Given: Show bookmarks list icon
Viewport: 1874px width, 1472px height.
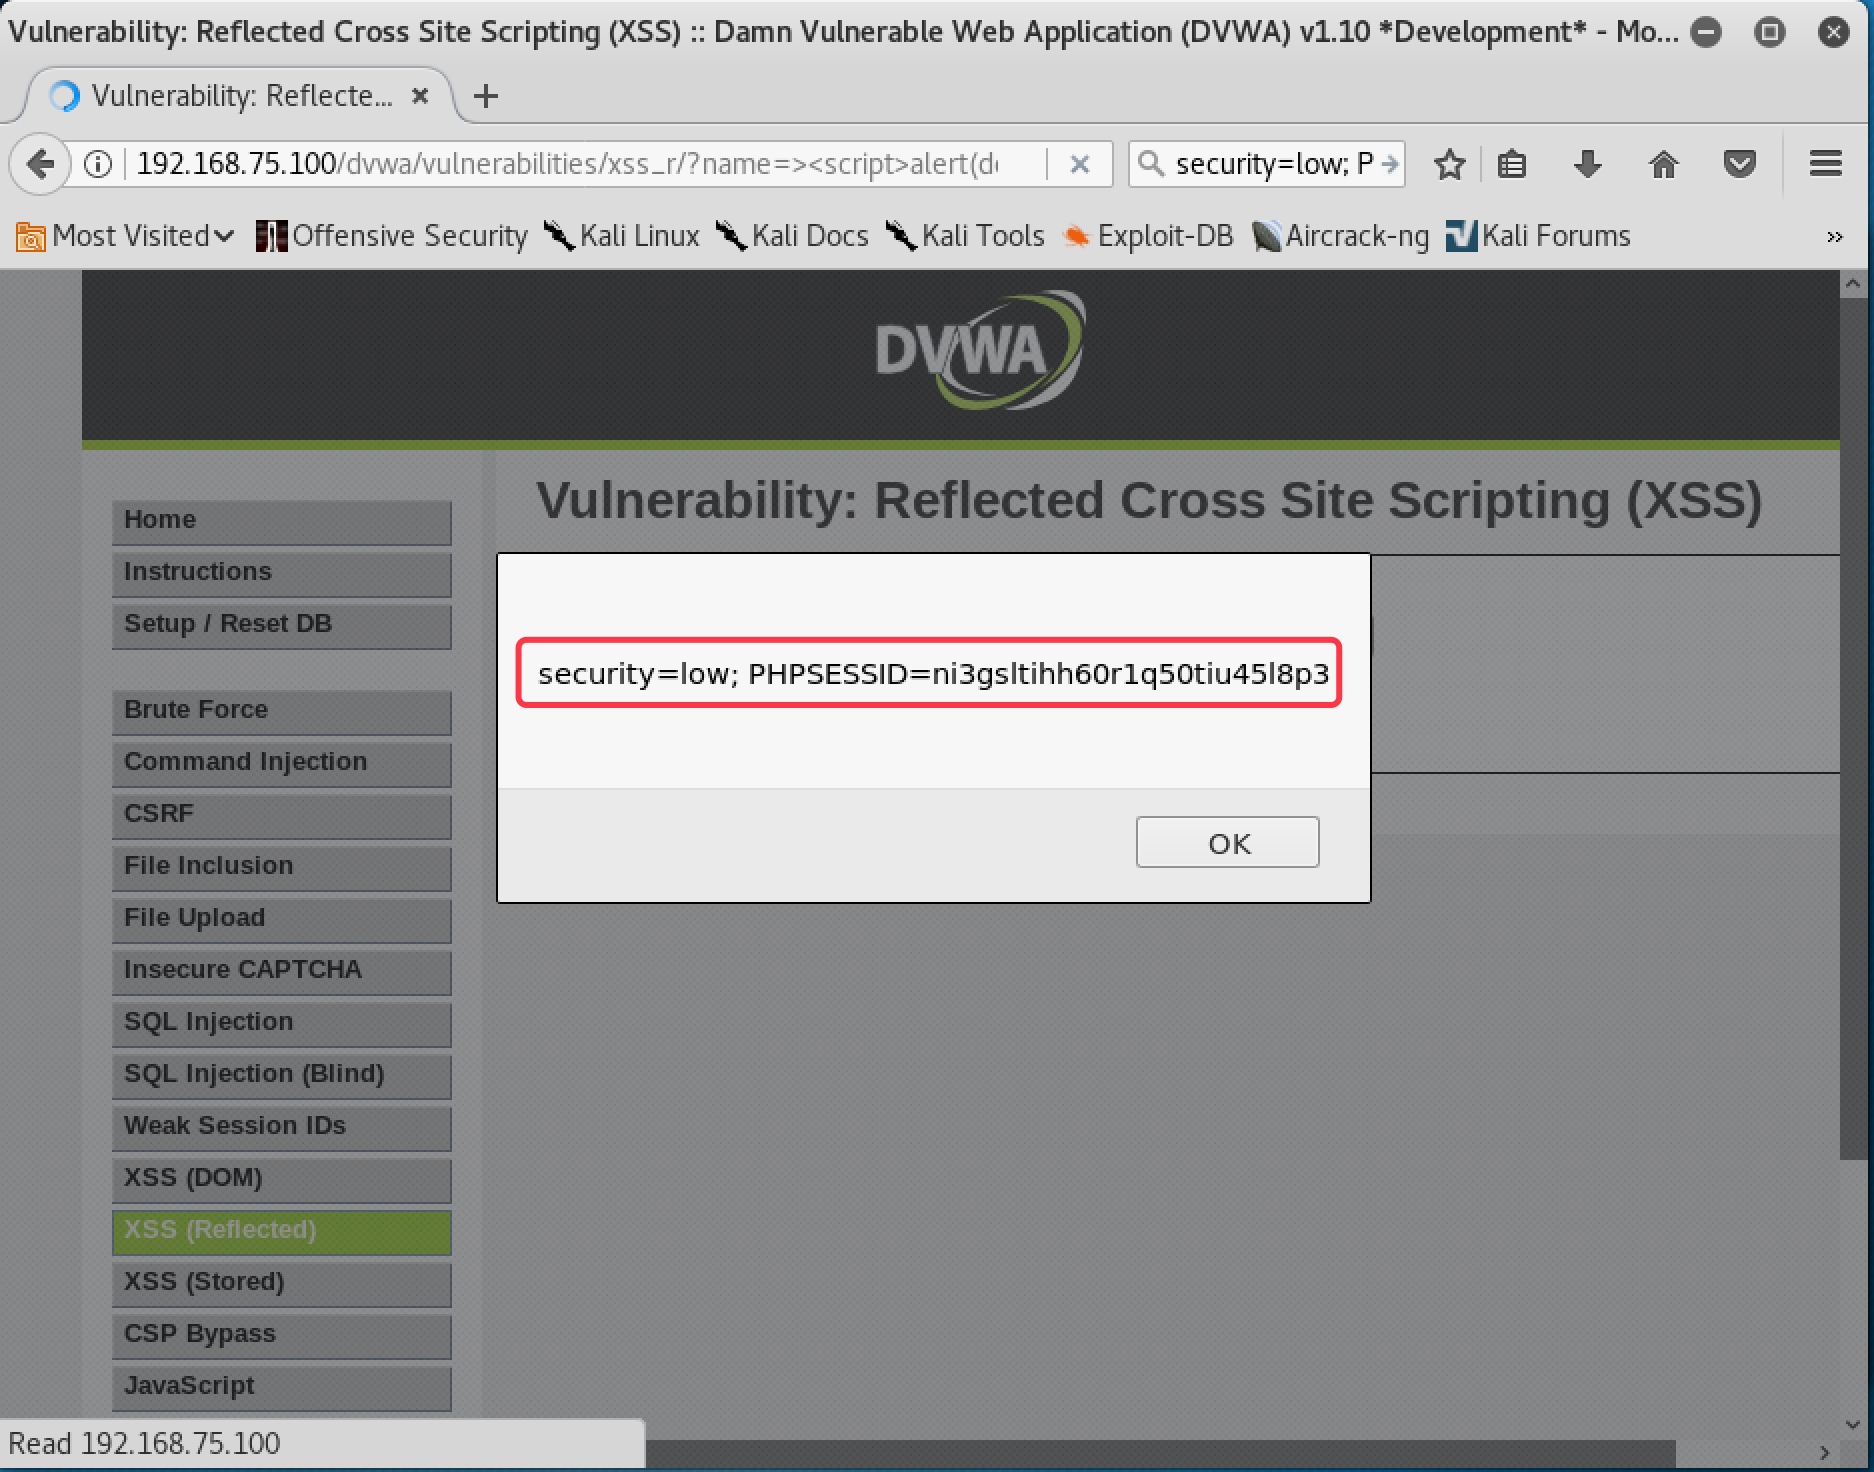Looking at the screenshot, I should (1511, 164).
